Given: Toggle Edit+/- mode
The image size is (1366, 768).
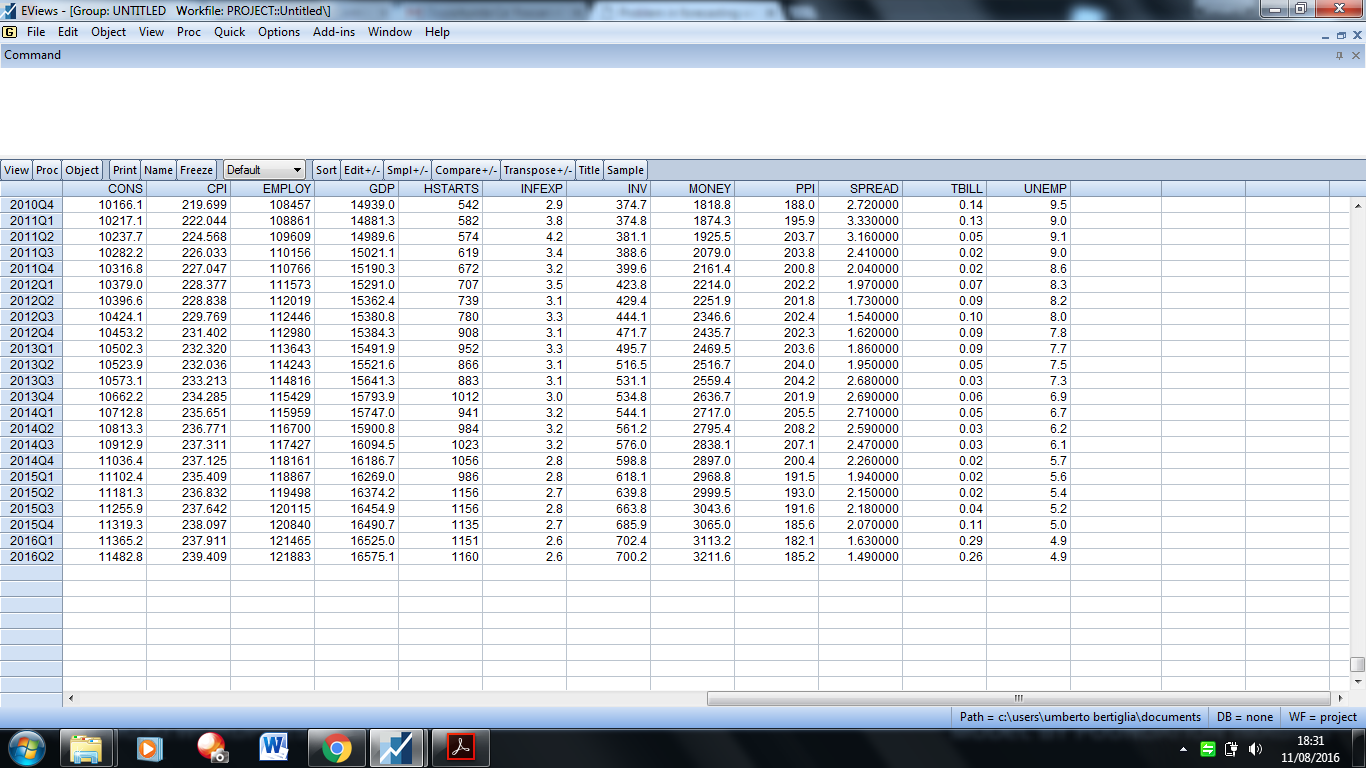Looking at the screenshot, I should [362, 170].
